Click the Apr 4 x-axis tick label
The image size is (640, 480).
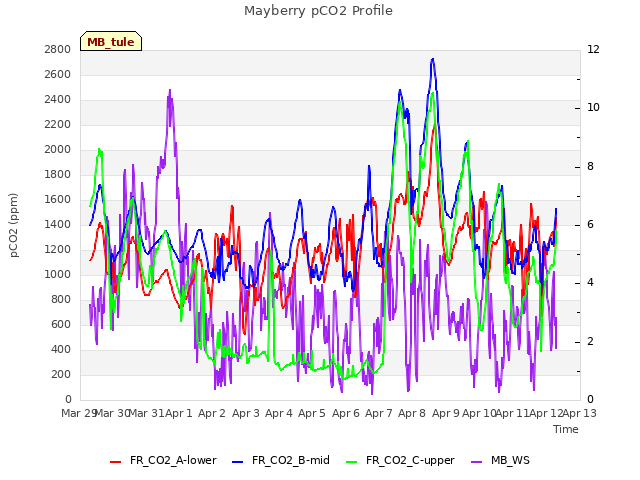click(x=279, y=413)
